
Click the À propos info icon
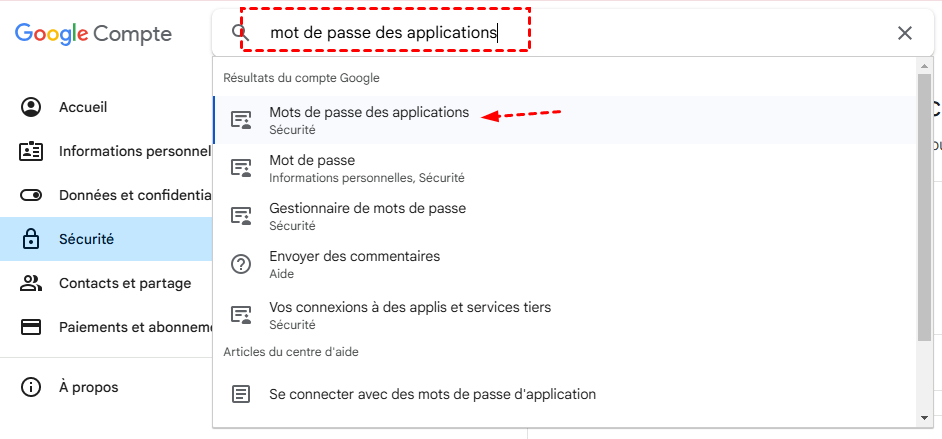(31, 387)
